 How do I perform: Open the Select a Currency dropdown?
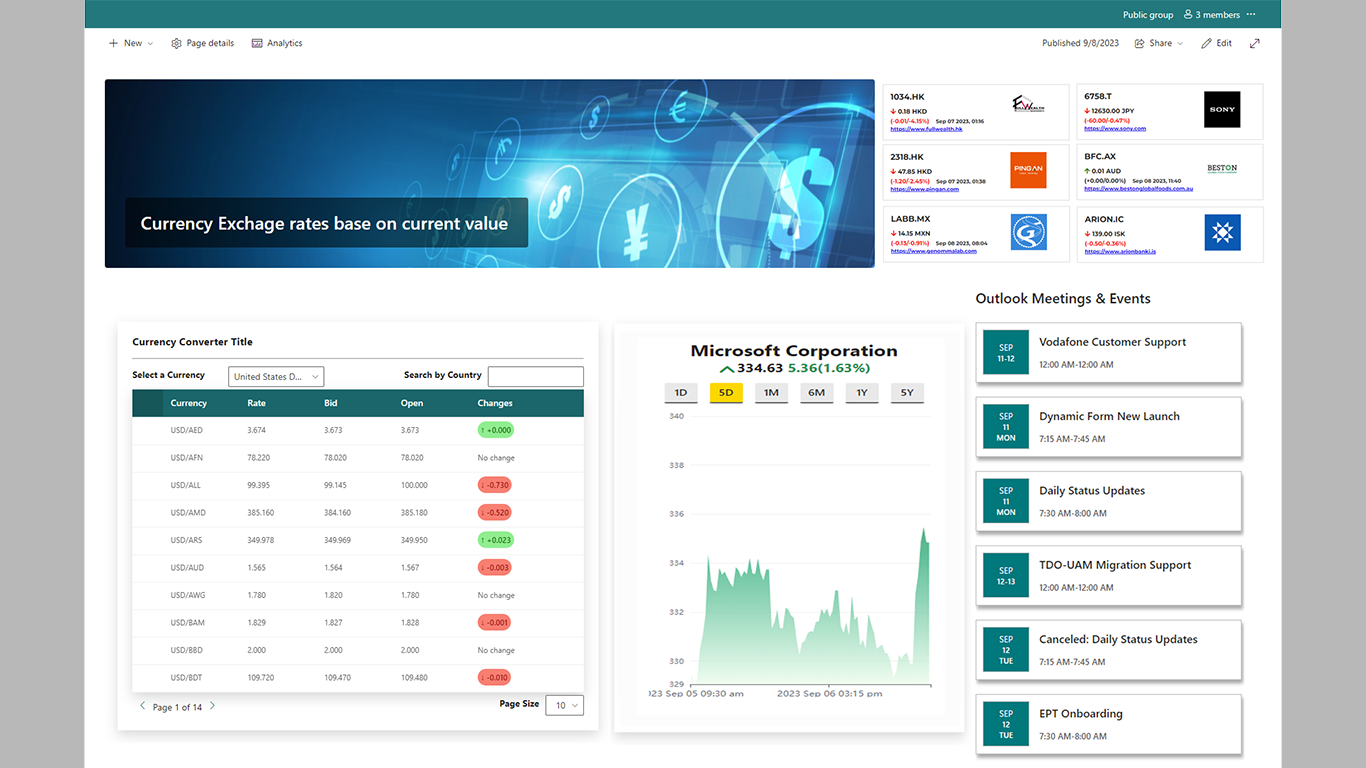[276, 377]
